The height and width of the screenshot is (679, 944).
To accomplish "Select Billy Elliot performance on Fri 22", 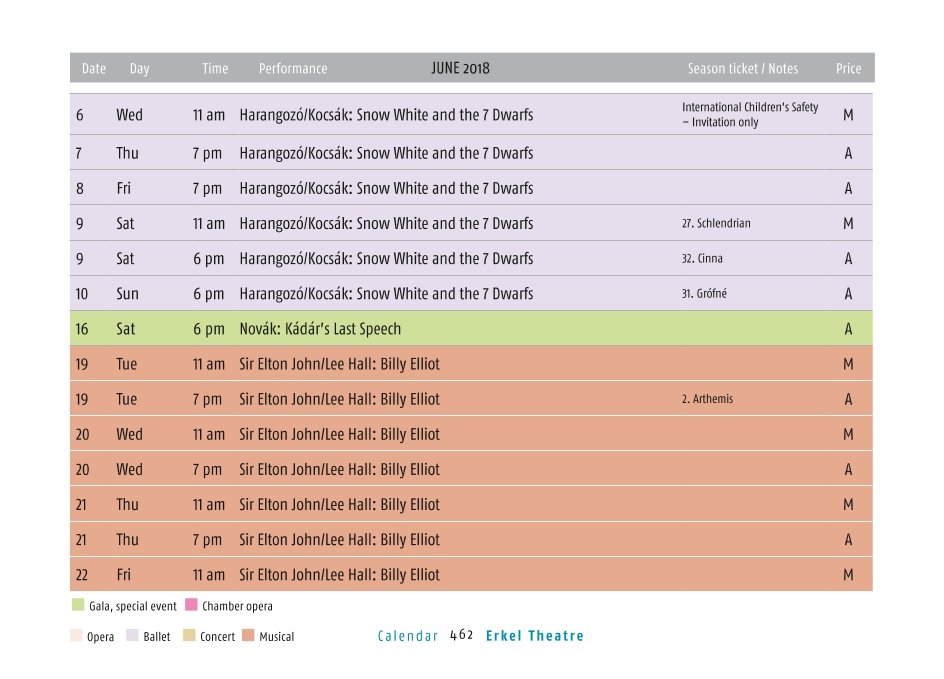I will (339, 575).
